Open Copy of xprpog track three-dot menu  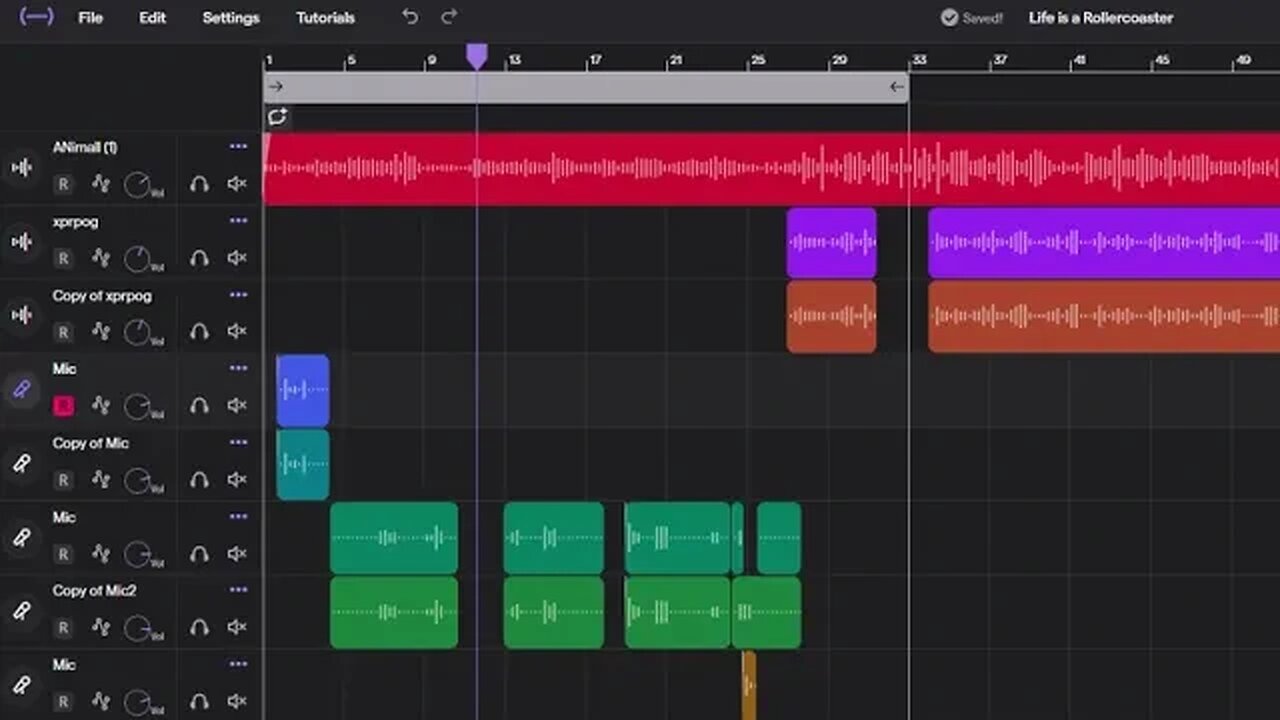[x=238, y=295]
